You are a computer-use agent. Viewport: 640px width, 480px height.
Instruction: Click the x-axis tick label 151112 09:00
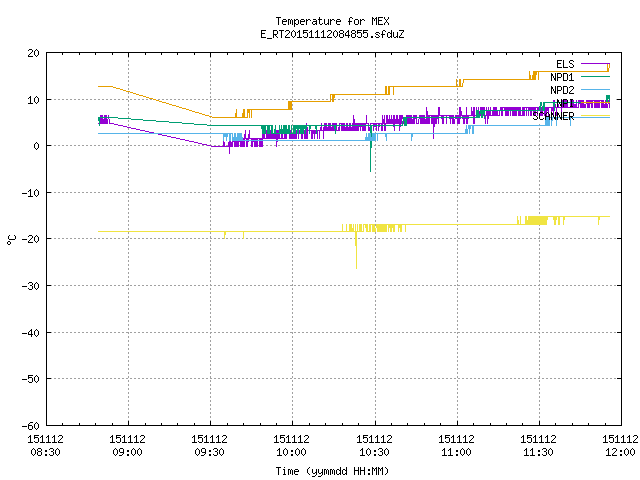point(127,446)
